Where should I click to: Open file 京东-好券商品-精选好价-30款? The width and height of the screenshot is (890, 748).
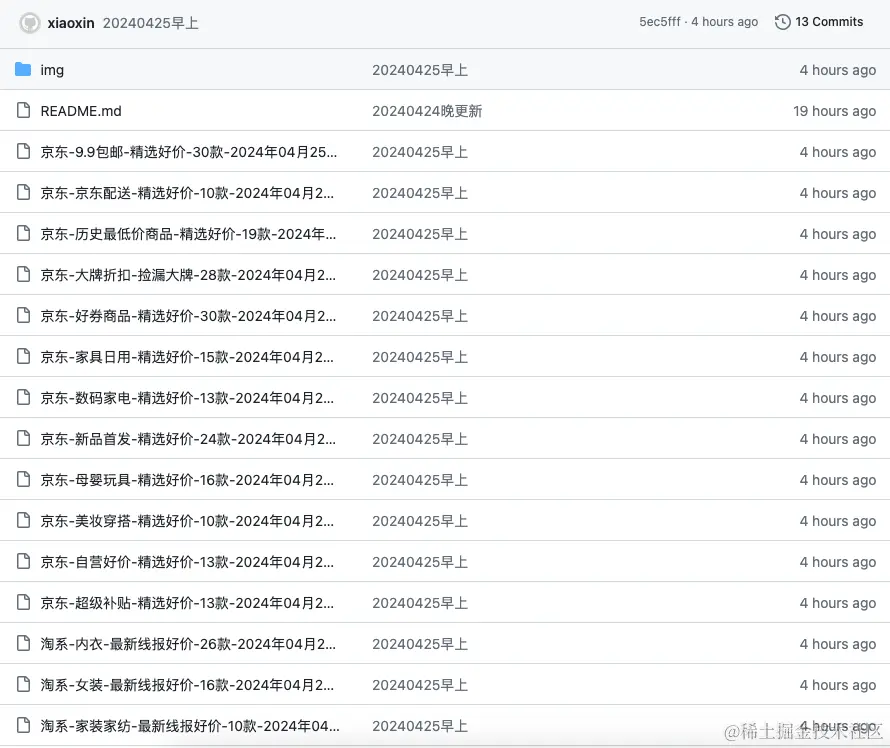click(188, 316)
